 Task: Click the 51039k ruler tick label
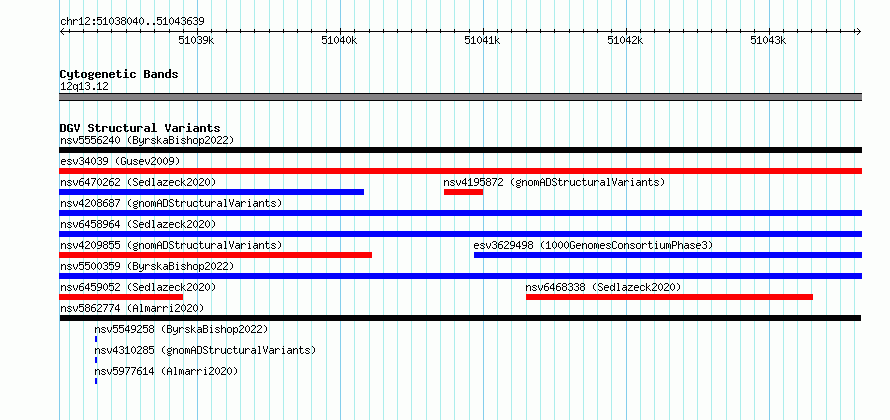196,40
